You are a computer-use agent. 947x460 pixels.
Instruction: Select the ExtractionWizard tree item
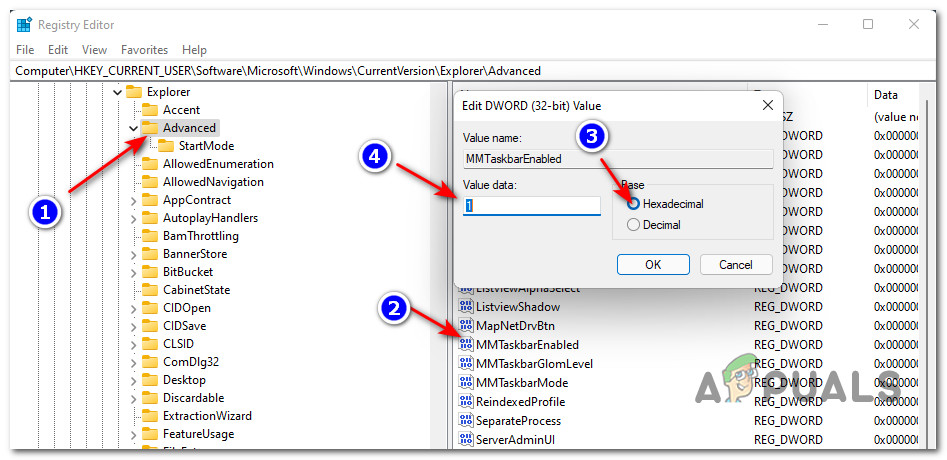pyautogui.click(x=207, y=416)
